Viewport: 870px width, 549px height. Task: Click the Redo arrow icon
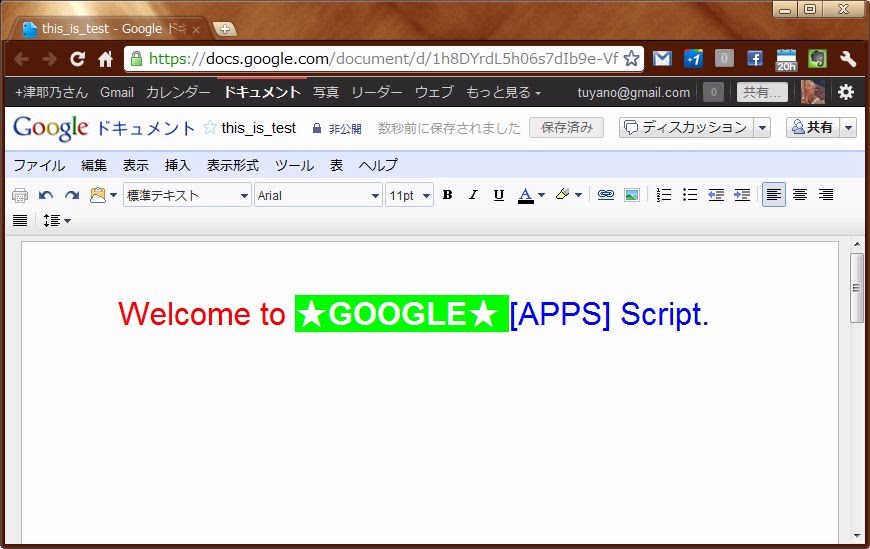[71, 195]
